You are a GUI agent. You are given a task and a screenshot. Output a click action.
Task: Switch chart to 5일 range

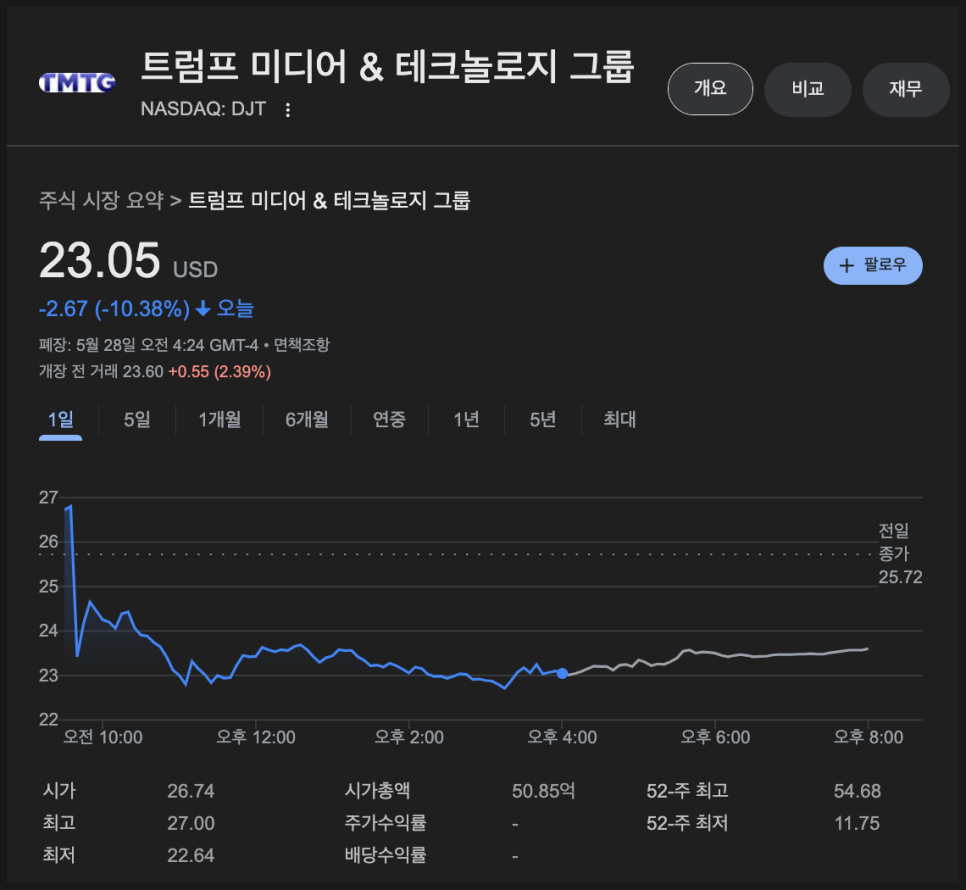137,419
